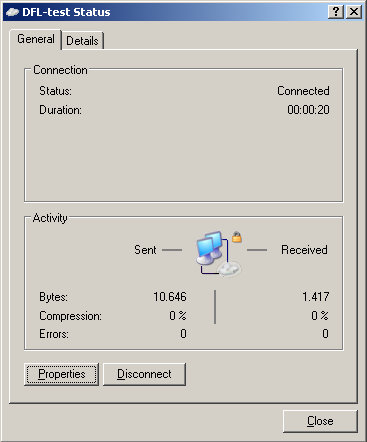Switch to the General tab

[x=36, y=39]
